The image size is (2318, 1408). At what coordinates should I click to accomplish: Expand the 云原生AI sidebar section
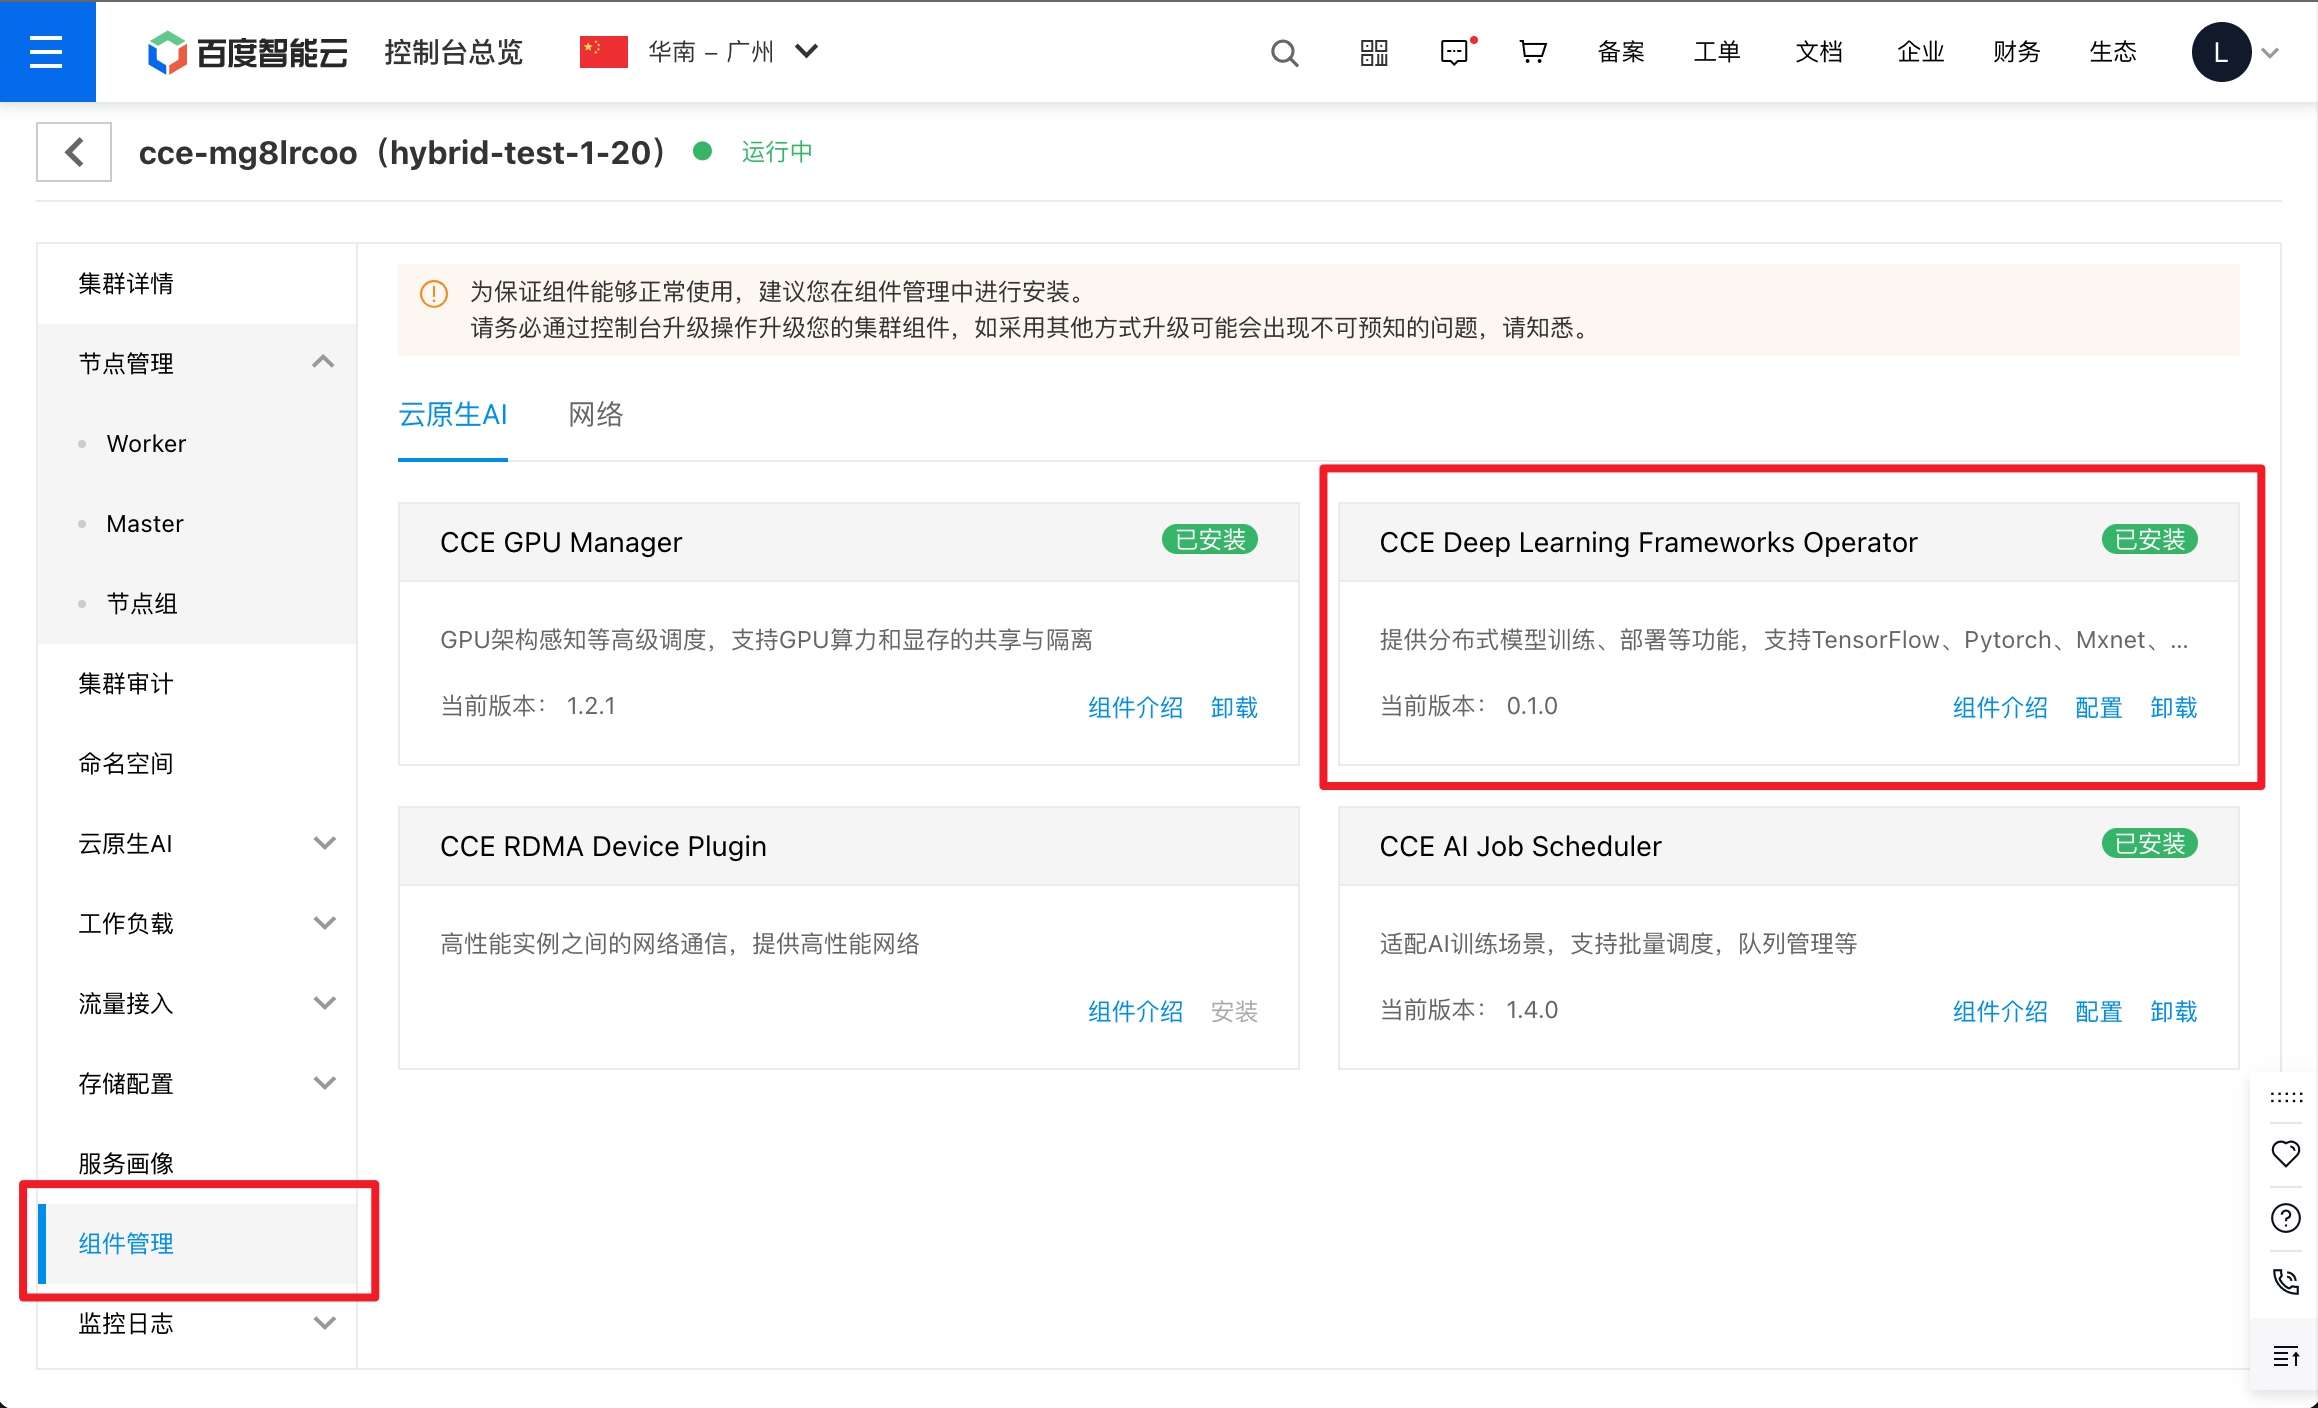[x=324, y=843]
